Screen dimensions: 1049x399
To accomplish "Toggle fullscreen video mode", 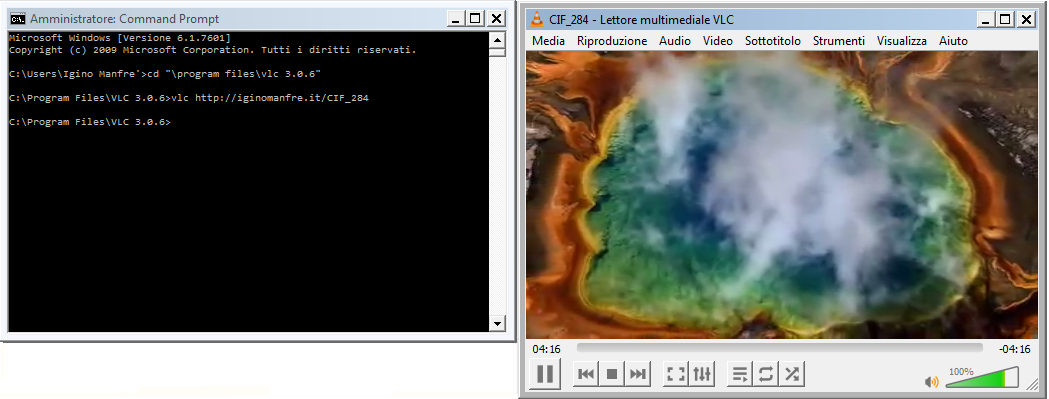I will coord(676,374).
